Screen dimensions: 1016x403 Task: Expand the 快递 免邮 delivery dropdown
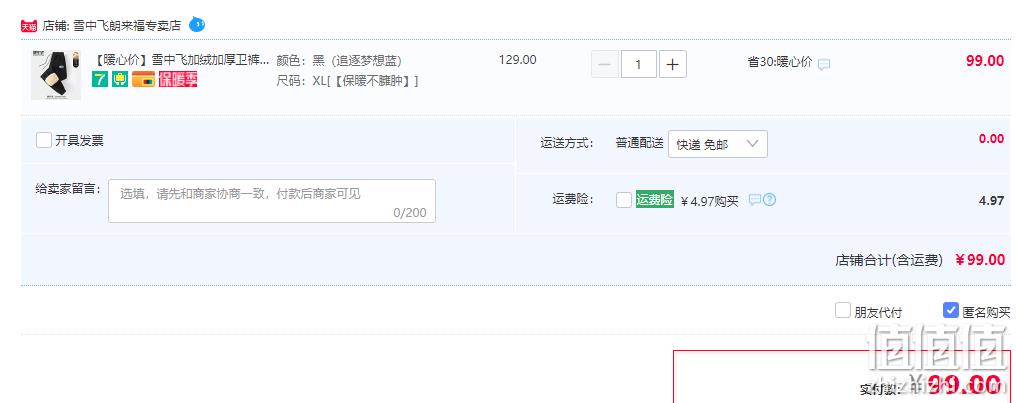718,144
